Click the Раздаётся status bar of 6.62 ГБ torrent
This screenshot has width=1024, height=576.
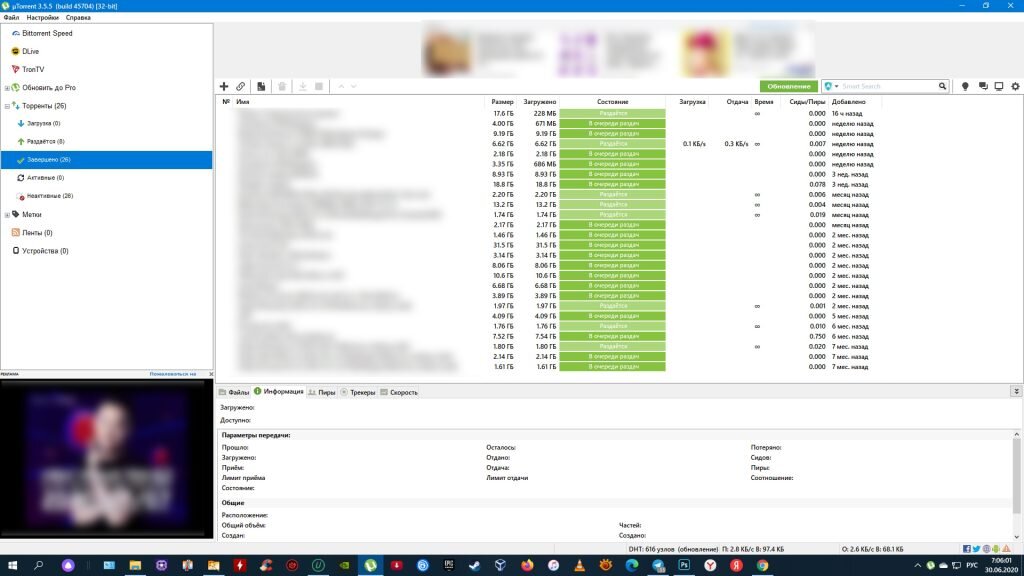tap(613, 144)
